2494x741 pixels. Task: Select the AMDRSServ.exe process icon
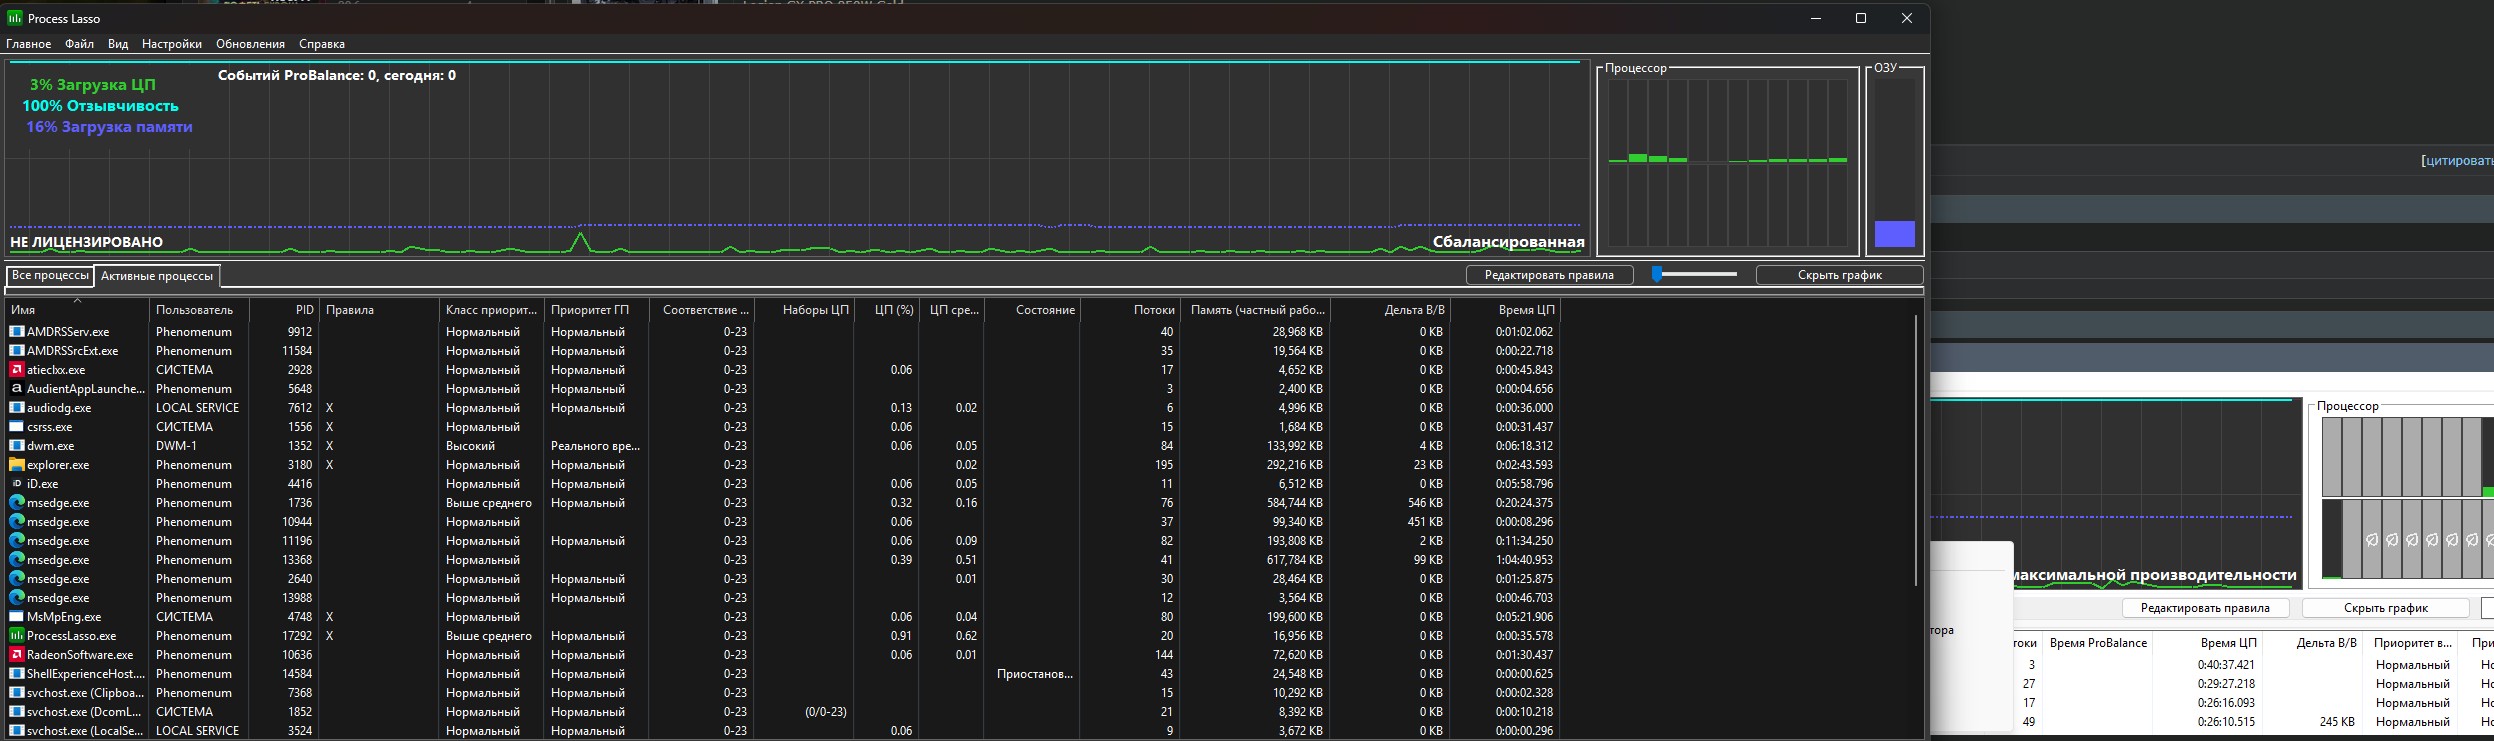16,332
